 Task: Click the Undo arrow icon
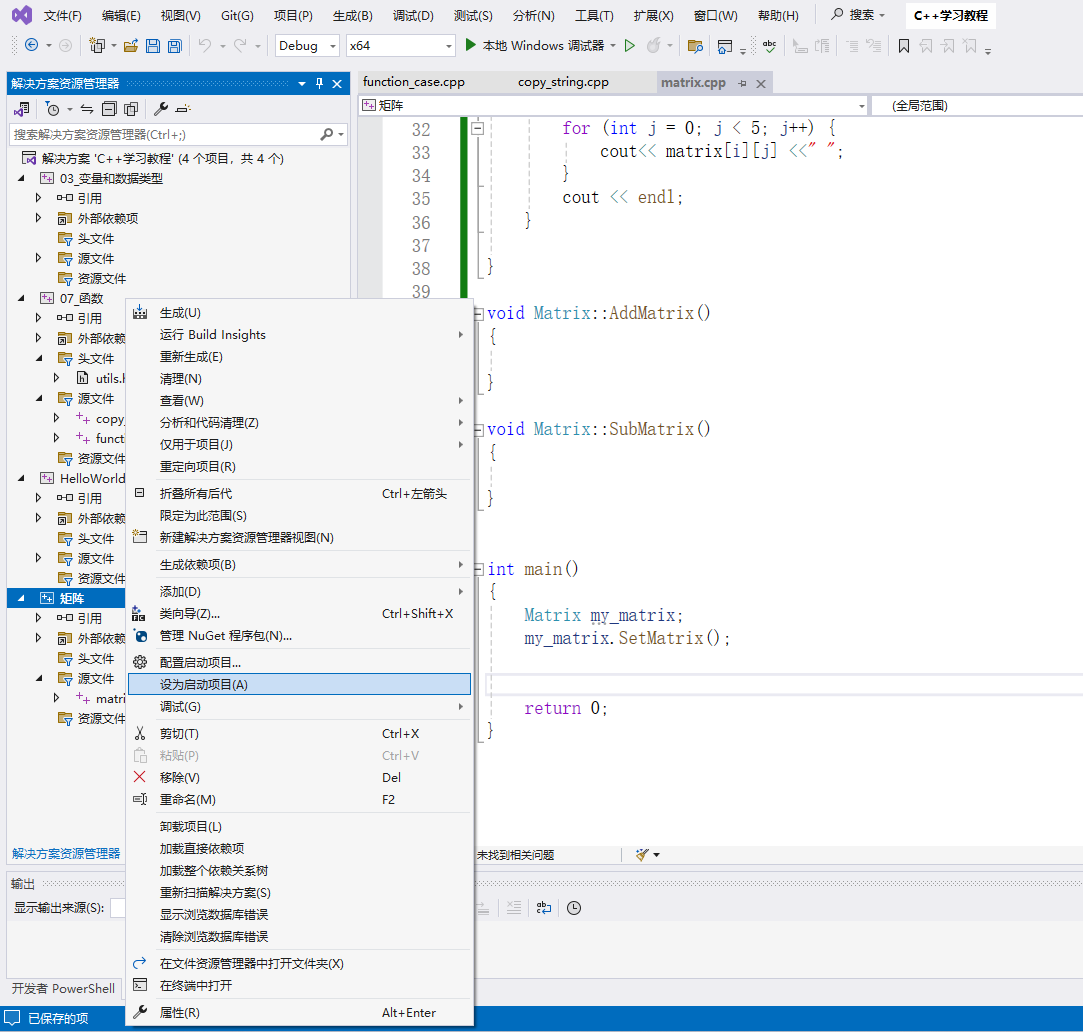(x=204, y=46)
